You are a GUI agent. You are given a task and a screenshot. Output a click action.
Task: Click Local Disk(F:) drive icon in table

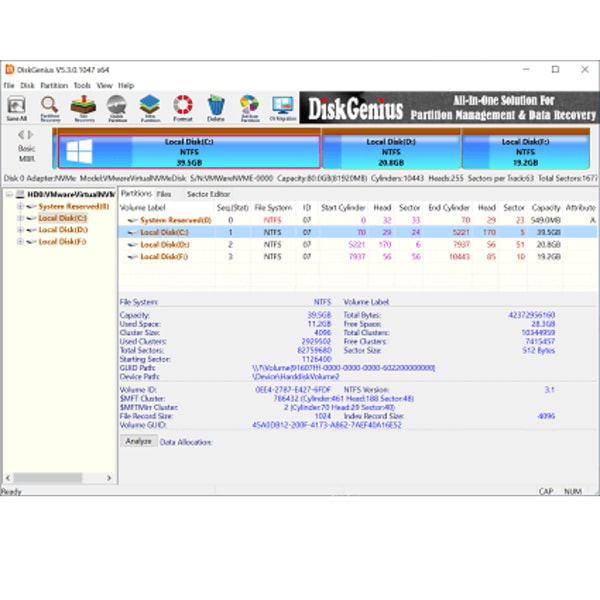(132, 257)
